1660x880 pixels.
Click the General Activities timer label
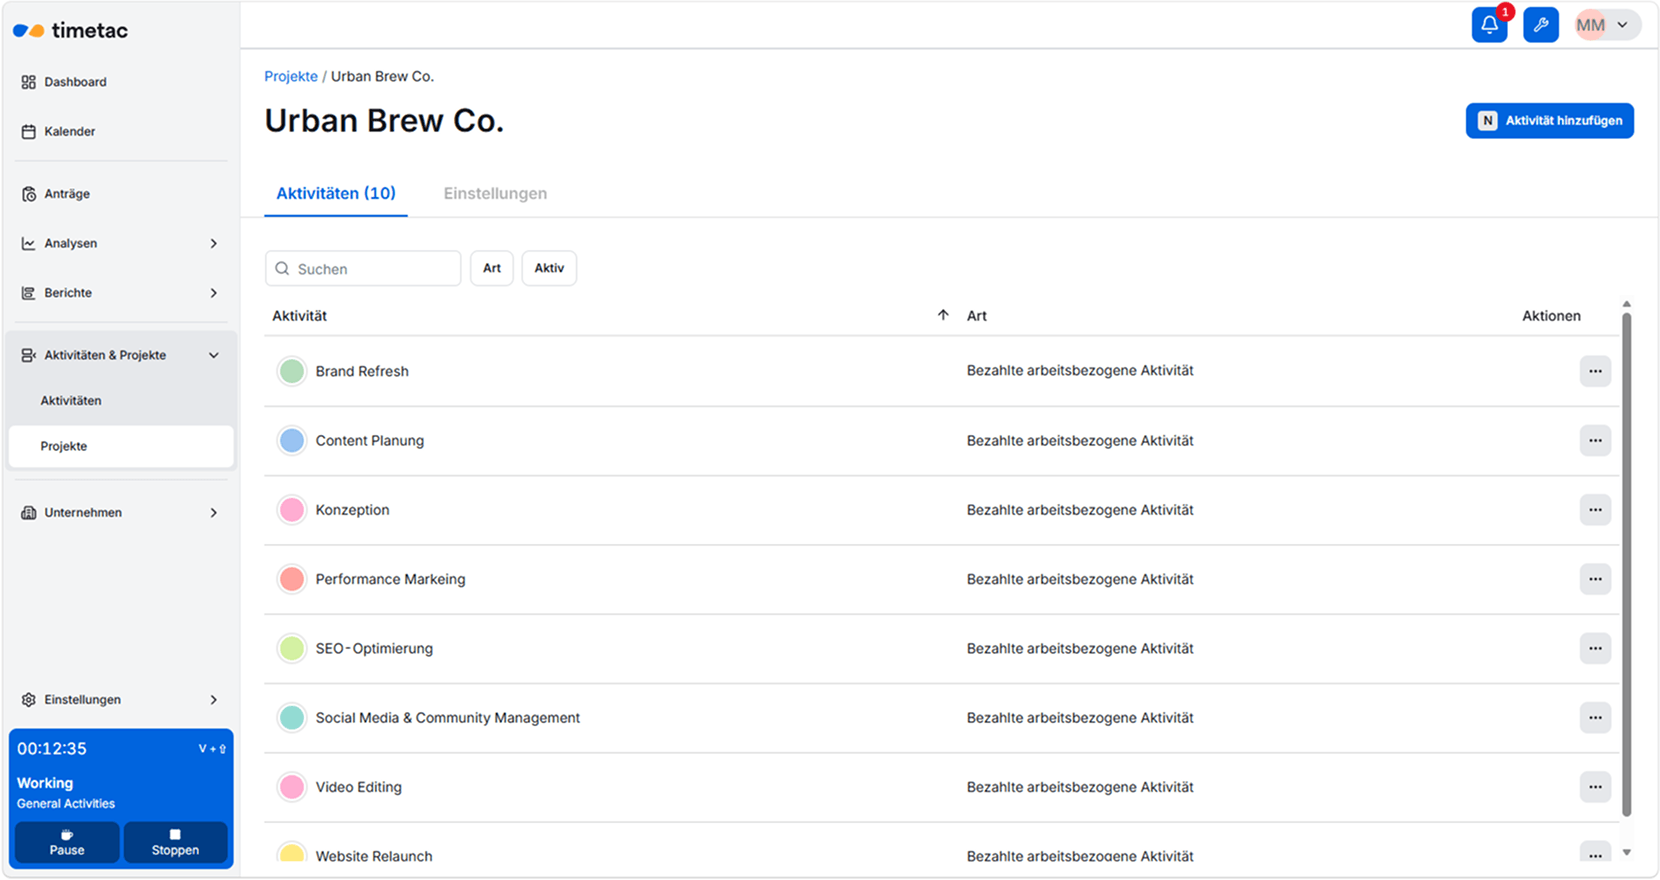pos(66,804)
